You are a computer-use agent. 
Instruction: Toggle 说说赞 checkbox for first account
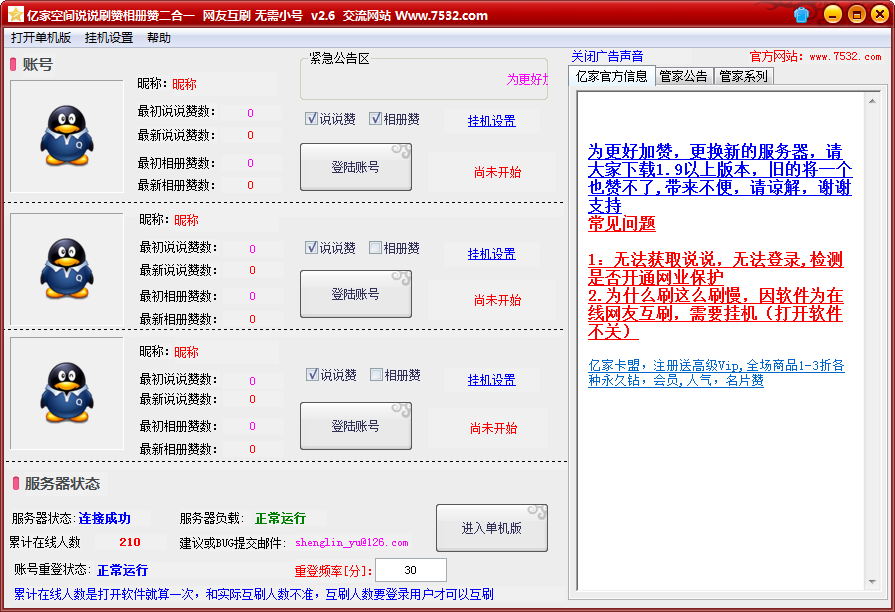point(313,119)
